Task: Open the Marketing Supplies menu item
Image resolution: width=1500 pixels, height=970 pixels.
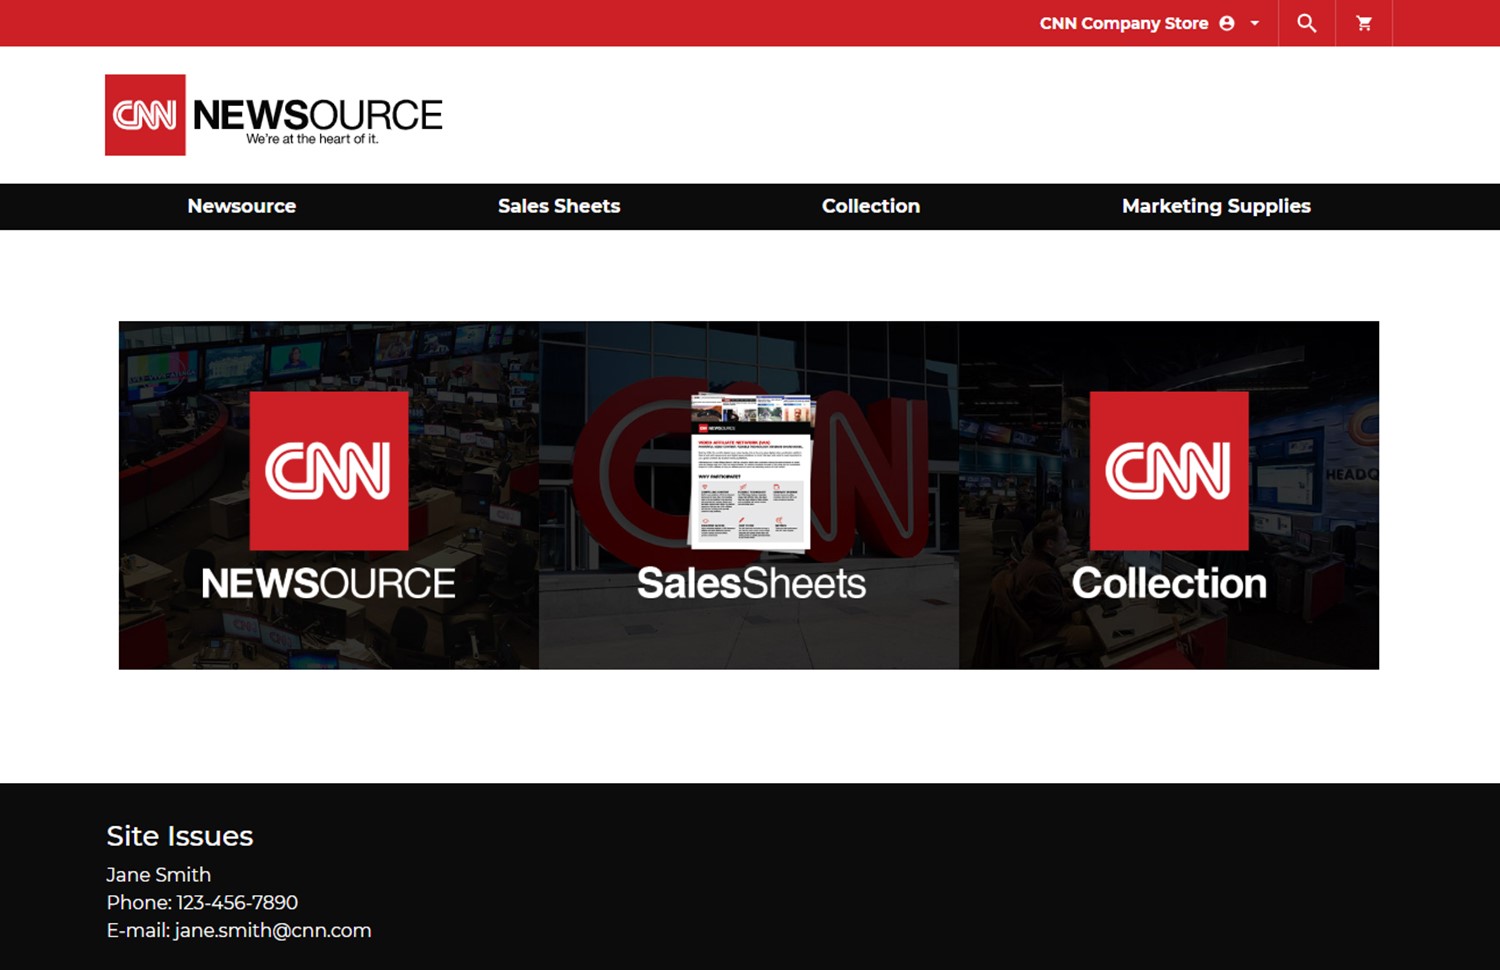Action: coord(1216,206)
